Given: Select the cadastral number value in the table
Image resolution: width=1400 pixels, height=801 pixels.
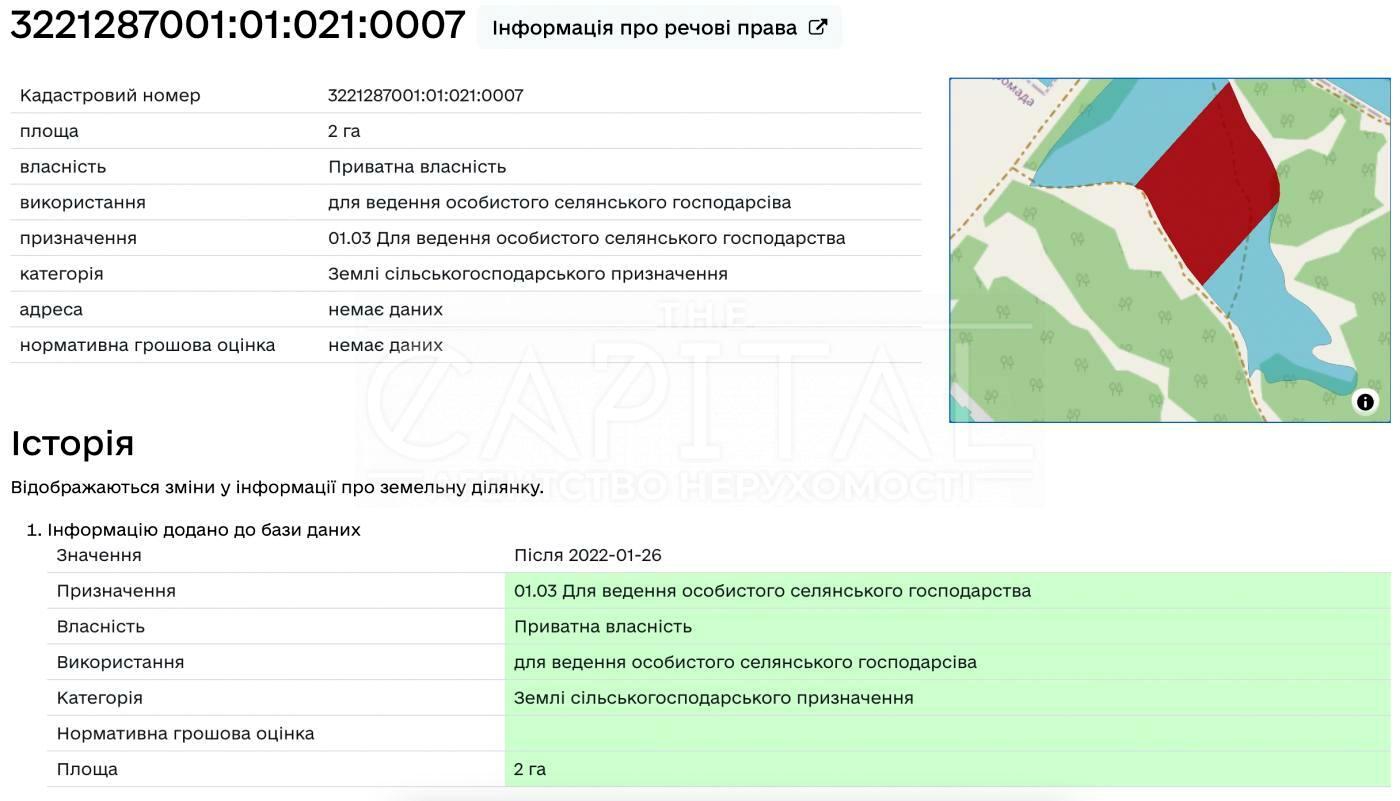Looking at the screenshot, I should tap(425, 96).
